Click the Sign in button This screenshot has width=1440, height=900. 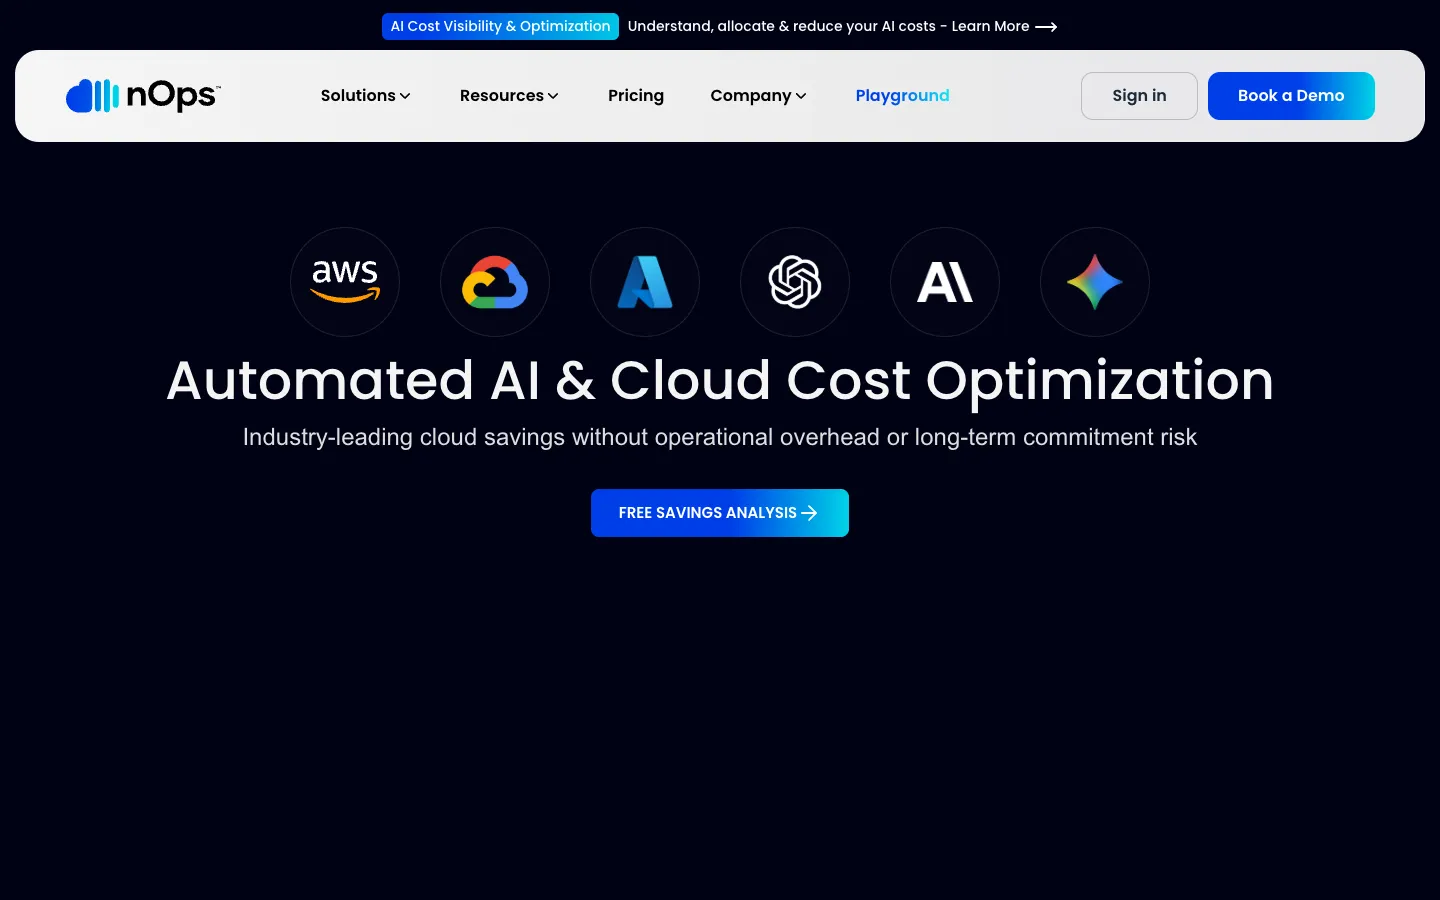coord(1139,96)
